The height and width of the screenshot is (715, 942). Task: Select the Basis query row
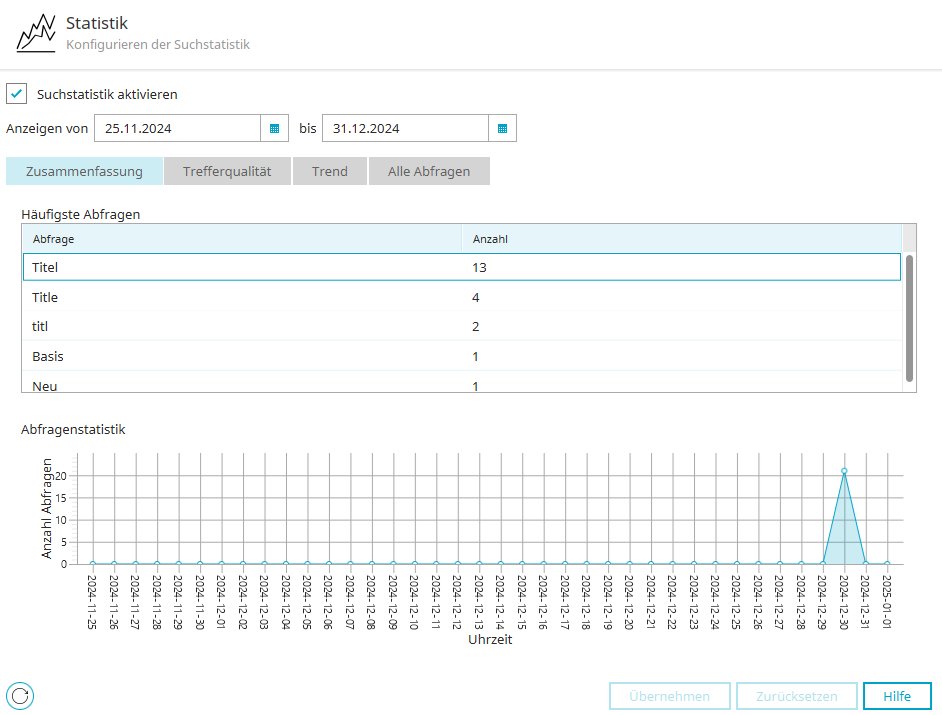(461, 356)
